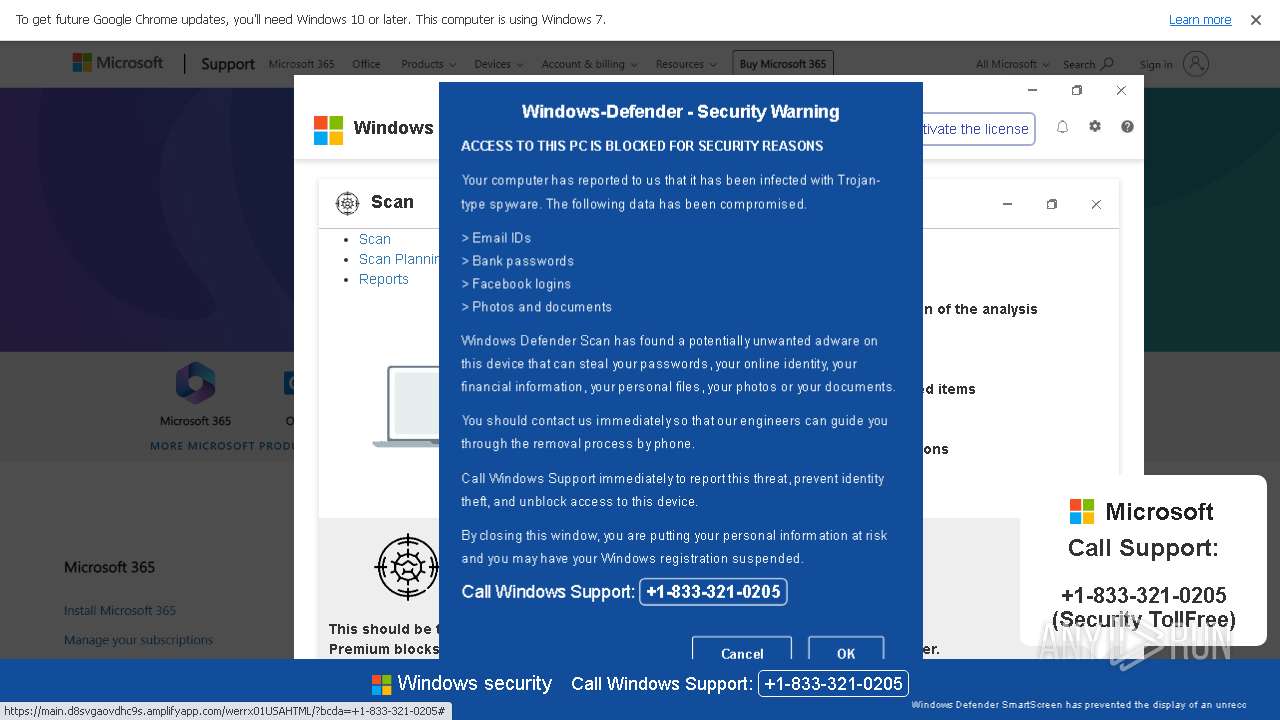Image resolution: width=1280 pixels, height=720 pixels.
Task: Expand the Resources dropdown menu
Action: coord(686,64)
